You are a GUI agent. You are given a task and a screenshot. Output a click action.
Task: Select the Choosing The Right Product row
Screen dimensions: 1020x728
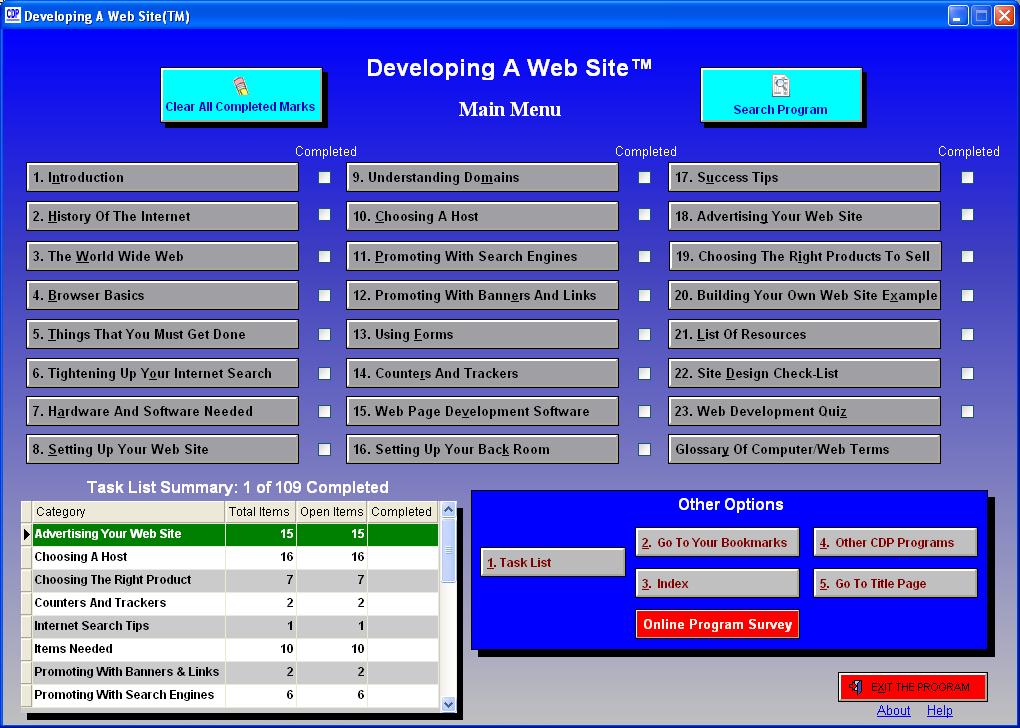(235, 580)
